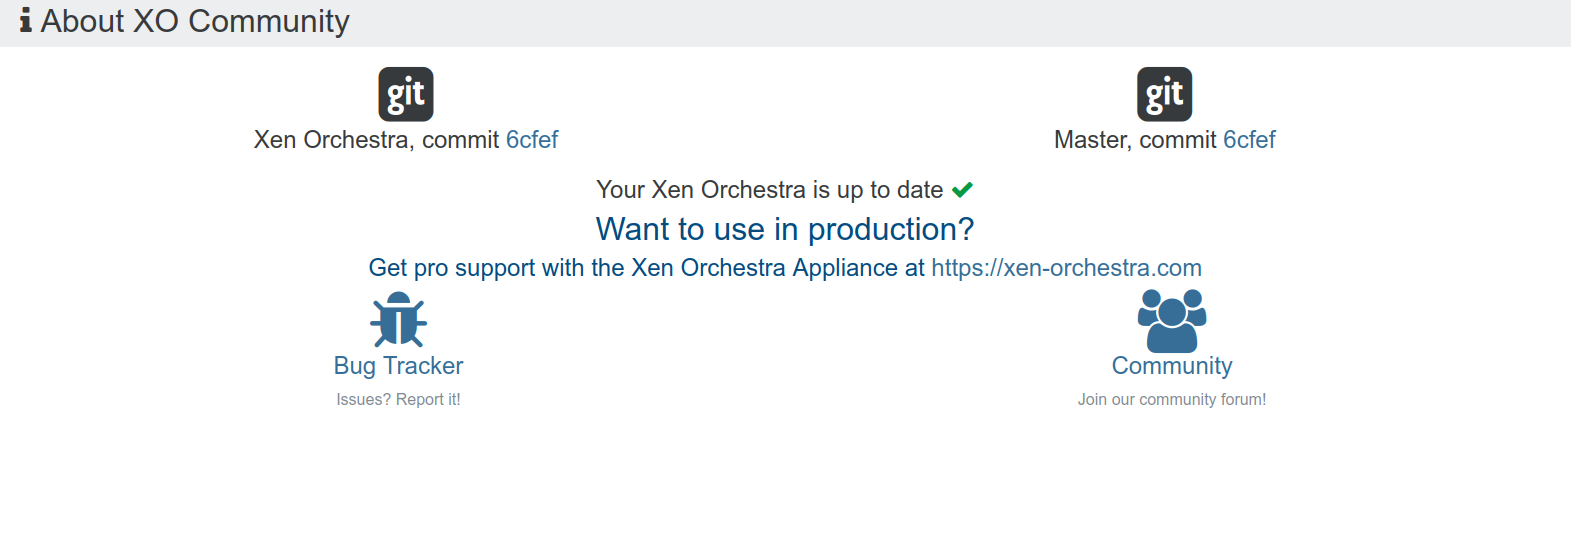Click the git logo above Master commit

coord(1164,94)
